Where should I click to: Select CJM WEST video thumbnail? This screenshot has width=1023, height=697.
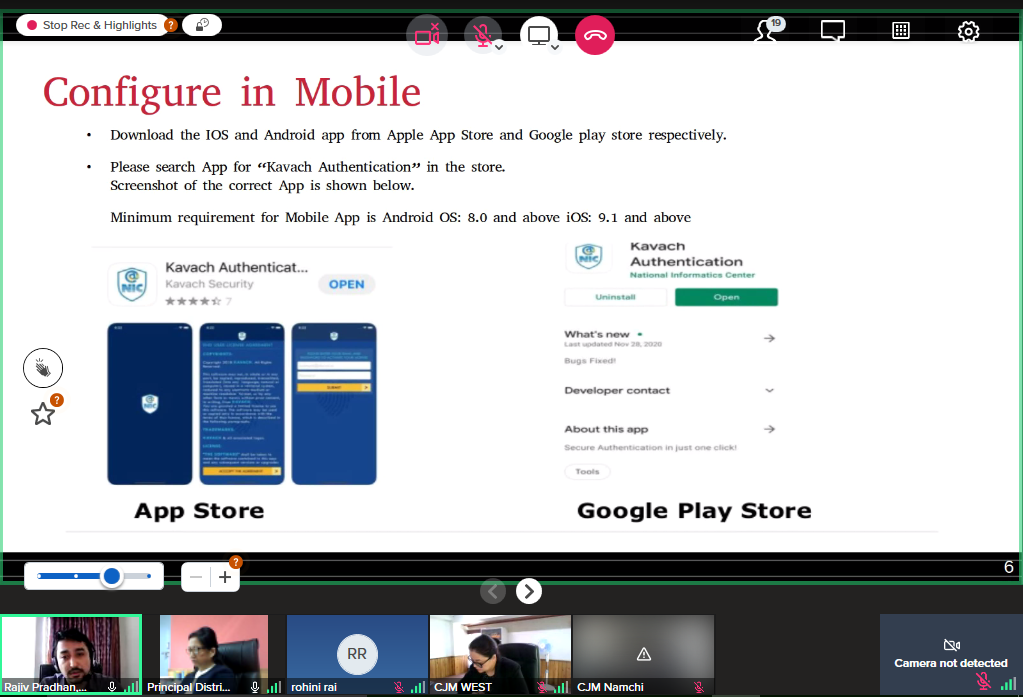500,655
